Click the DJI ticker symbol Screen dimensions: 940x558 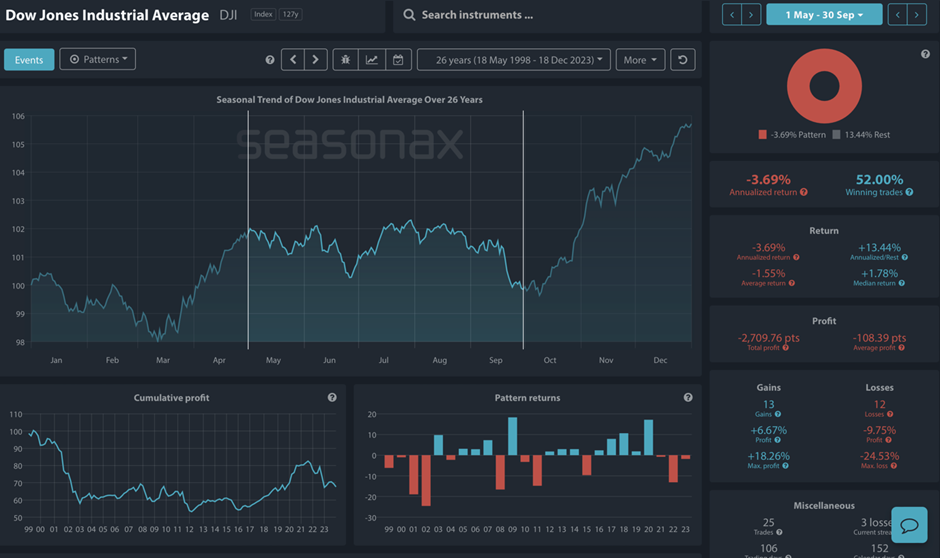(228, 15)
